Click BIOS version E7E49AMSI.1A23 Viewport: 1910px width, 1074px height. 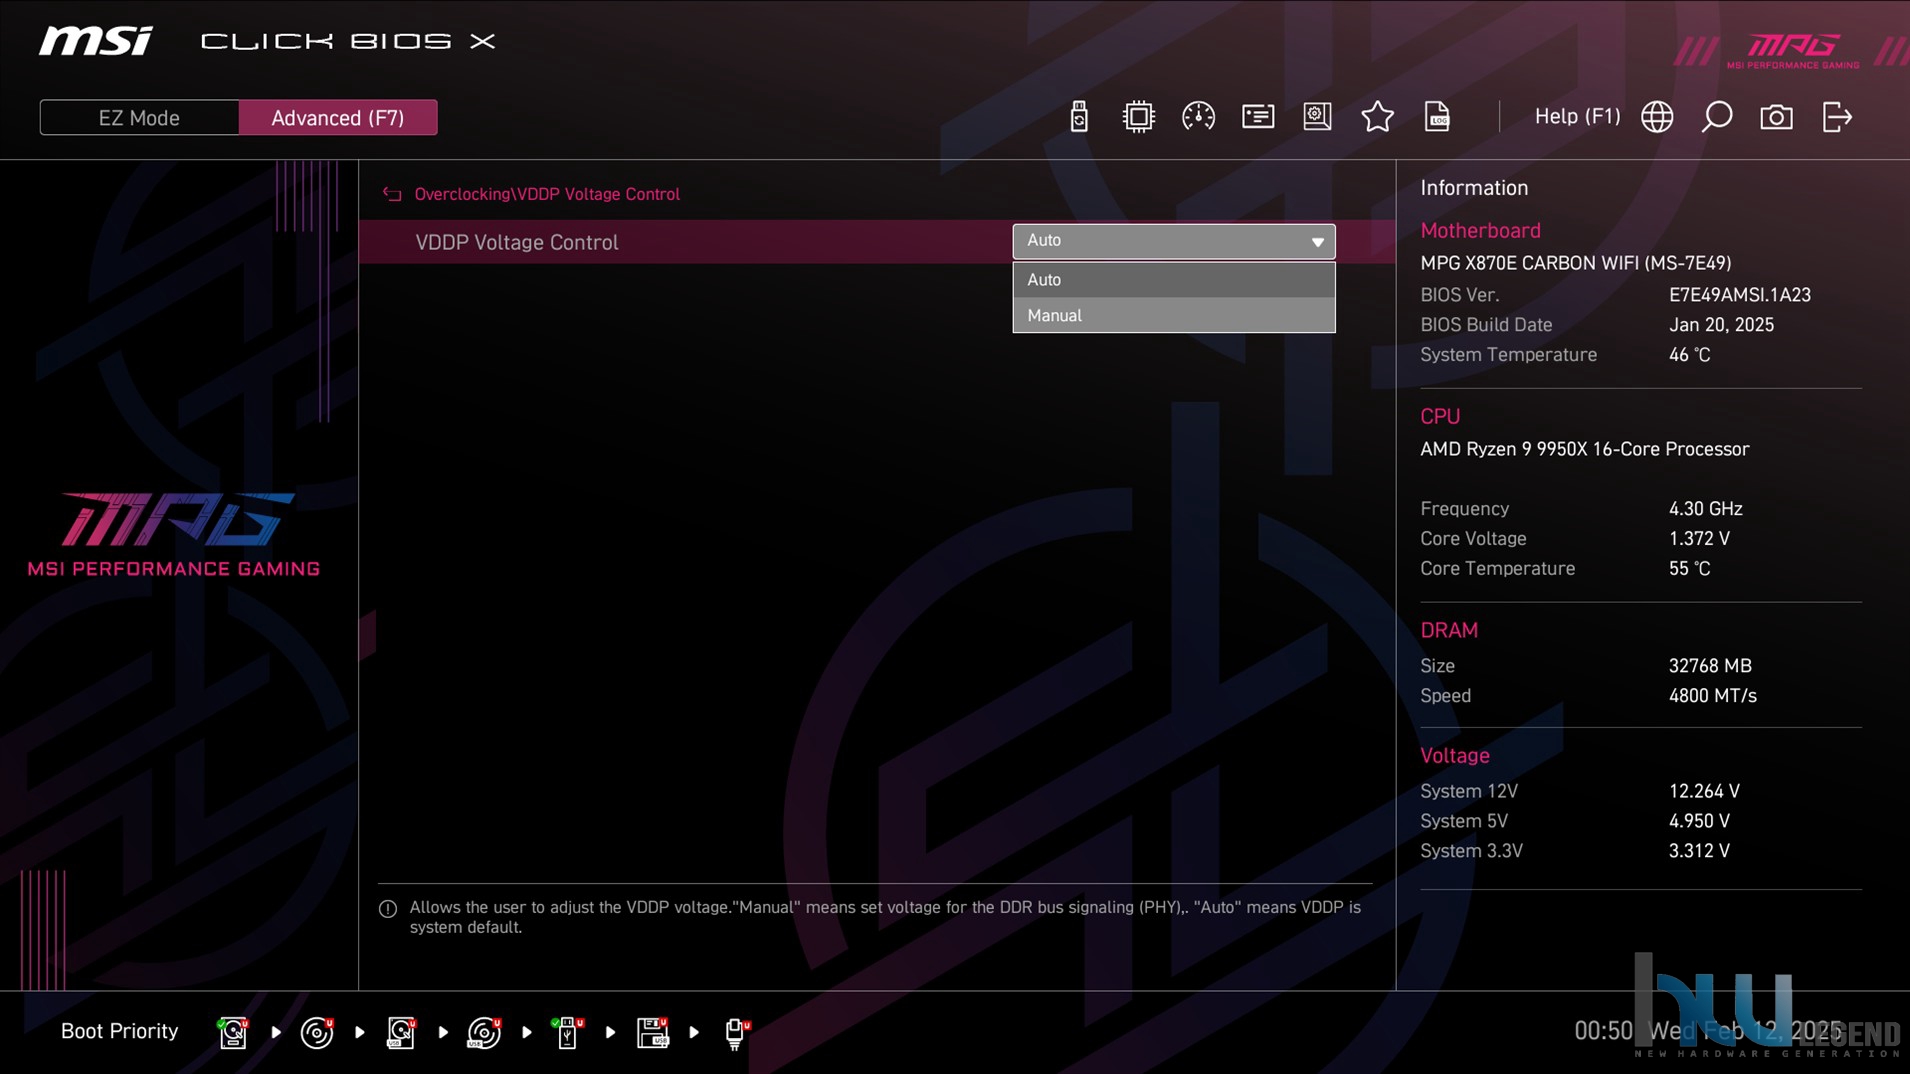[x=1739, y=295]
